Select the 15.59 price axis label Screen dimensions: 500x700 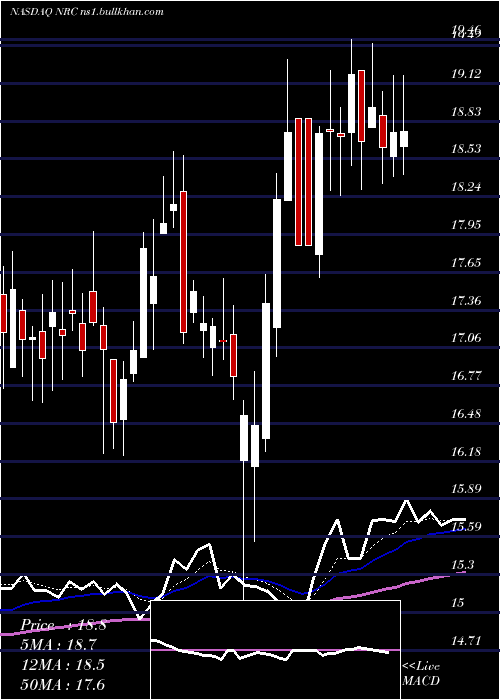pos(466,527)
